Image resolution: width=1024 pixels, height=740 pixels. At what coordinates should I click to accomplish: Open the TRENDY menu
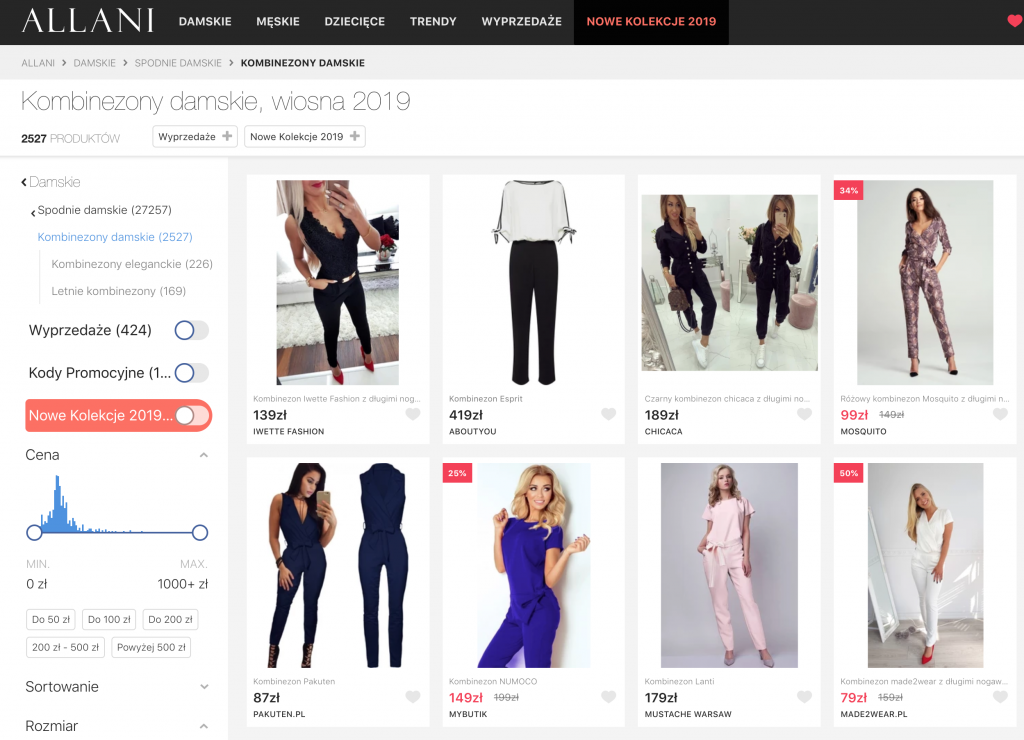[433, 22]
